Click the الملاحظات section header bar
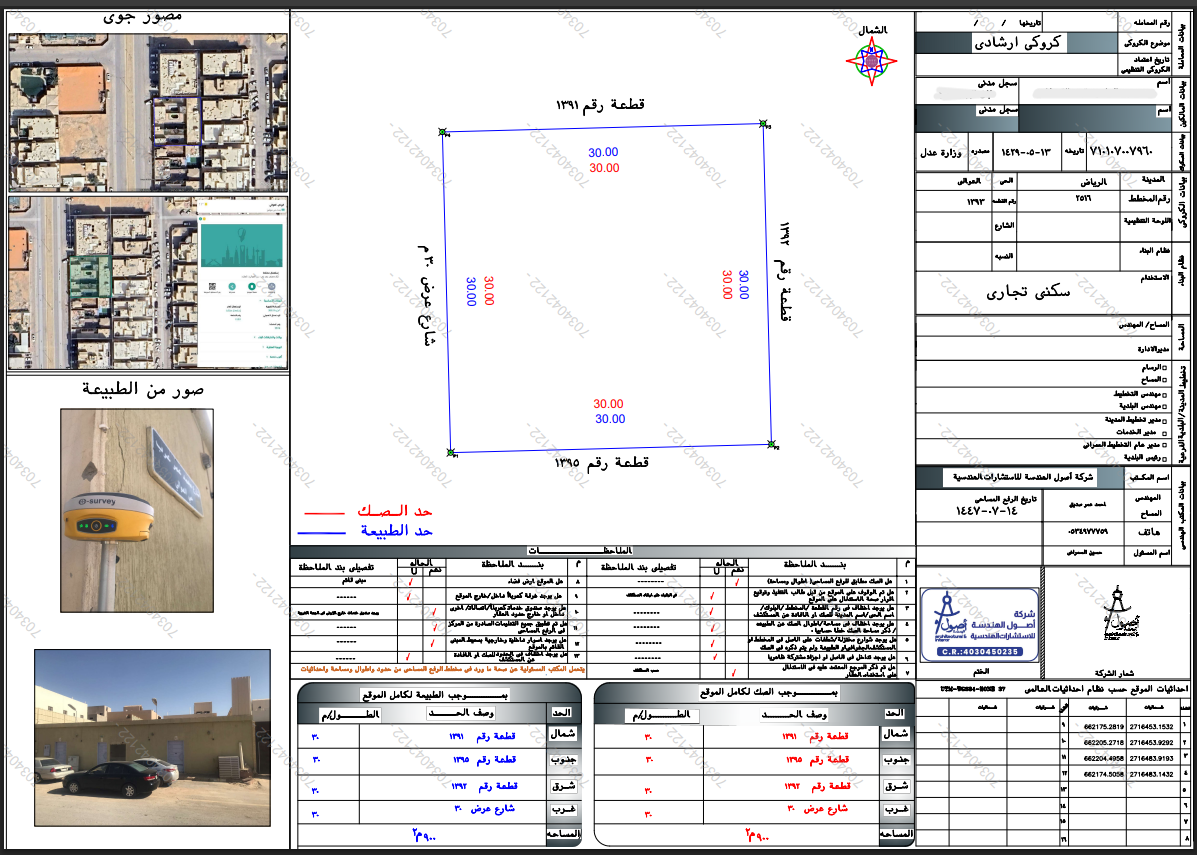Image resolution: width=1197 pixels, height=855 pixels. click(602, 550)
